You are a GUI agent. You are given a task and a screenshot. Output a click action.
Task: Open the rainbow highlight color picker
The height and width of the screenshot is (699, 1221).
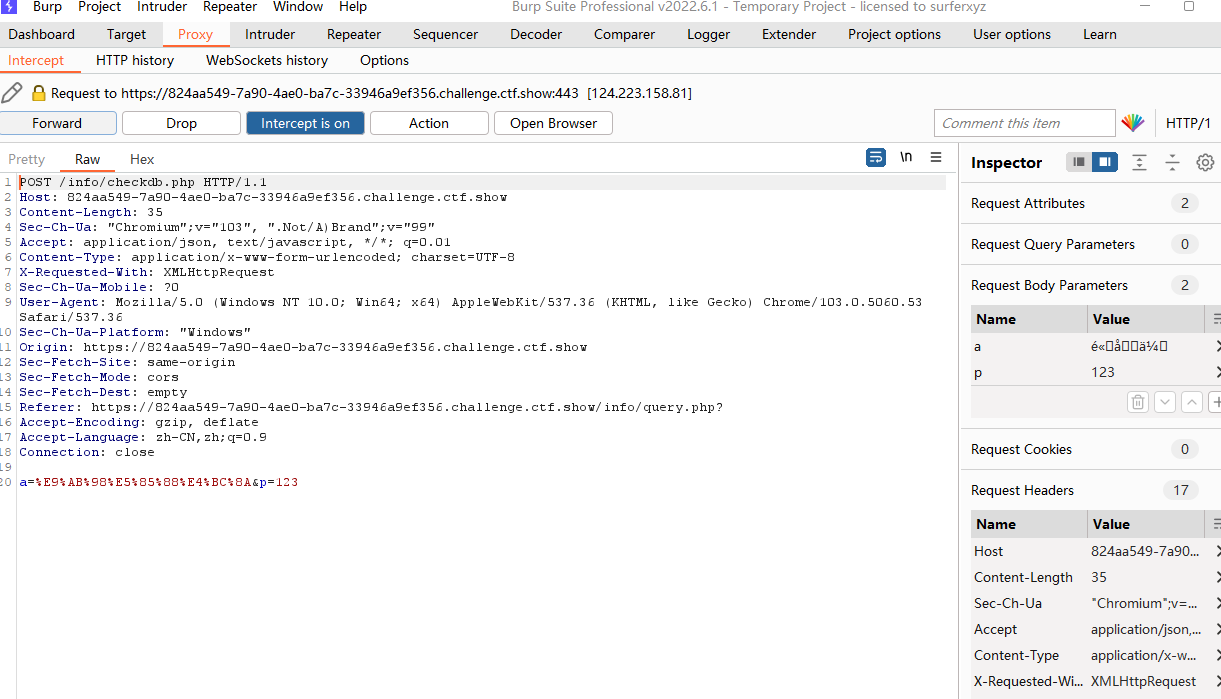pos(1132,123)
